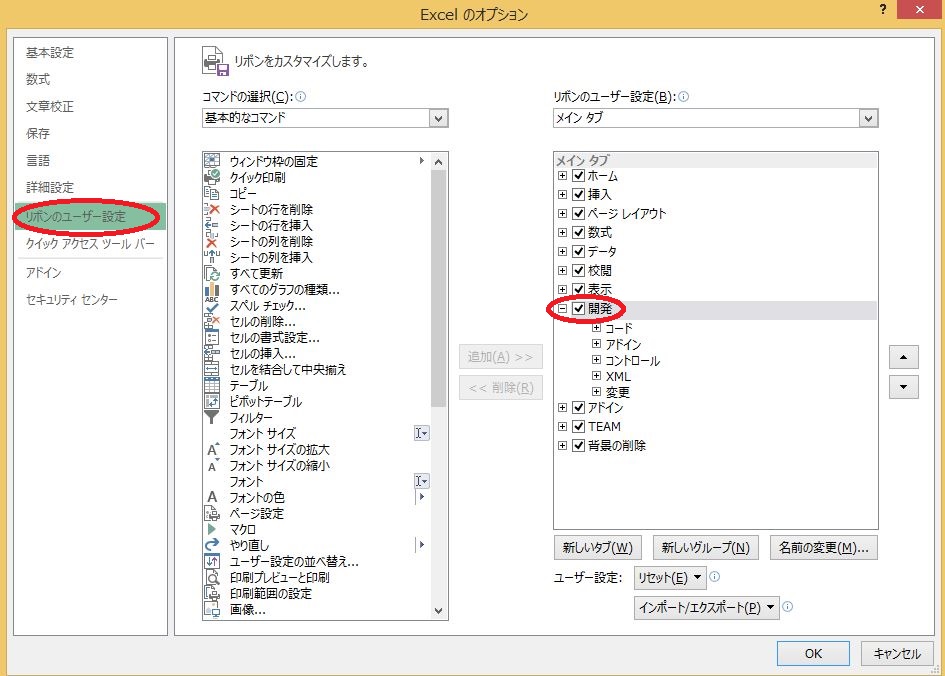Expand the ホーム tab node
This screenshot has height=676, width=945.
[x=562, y=175]
